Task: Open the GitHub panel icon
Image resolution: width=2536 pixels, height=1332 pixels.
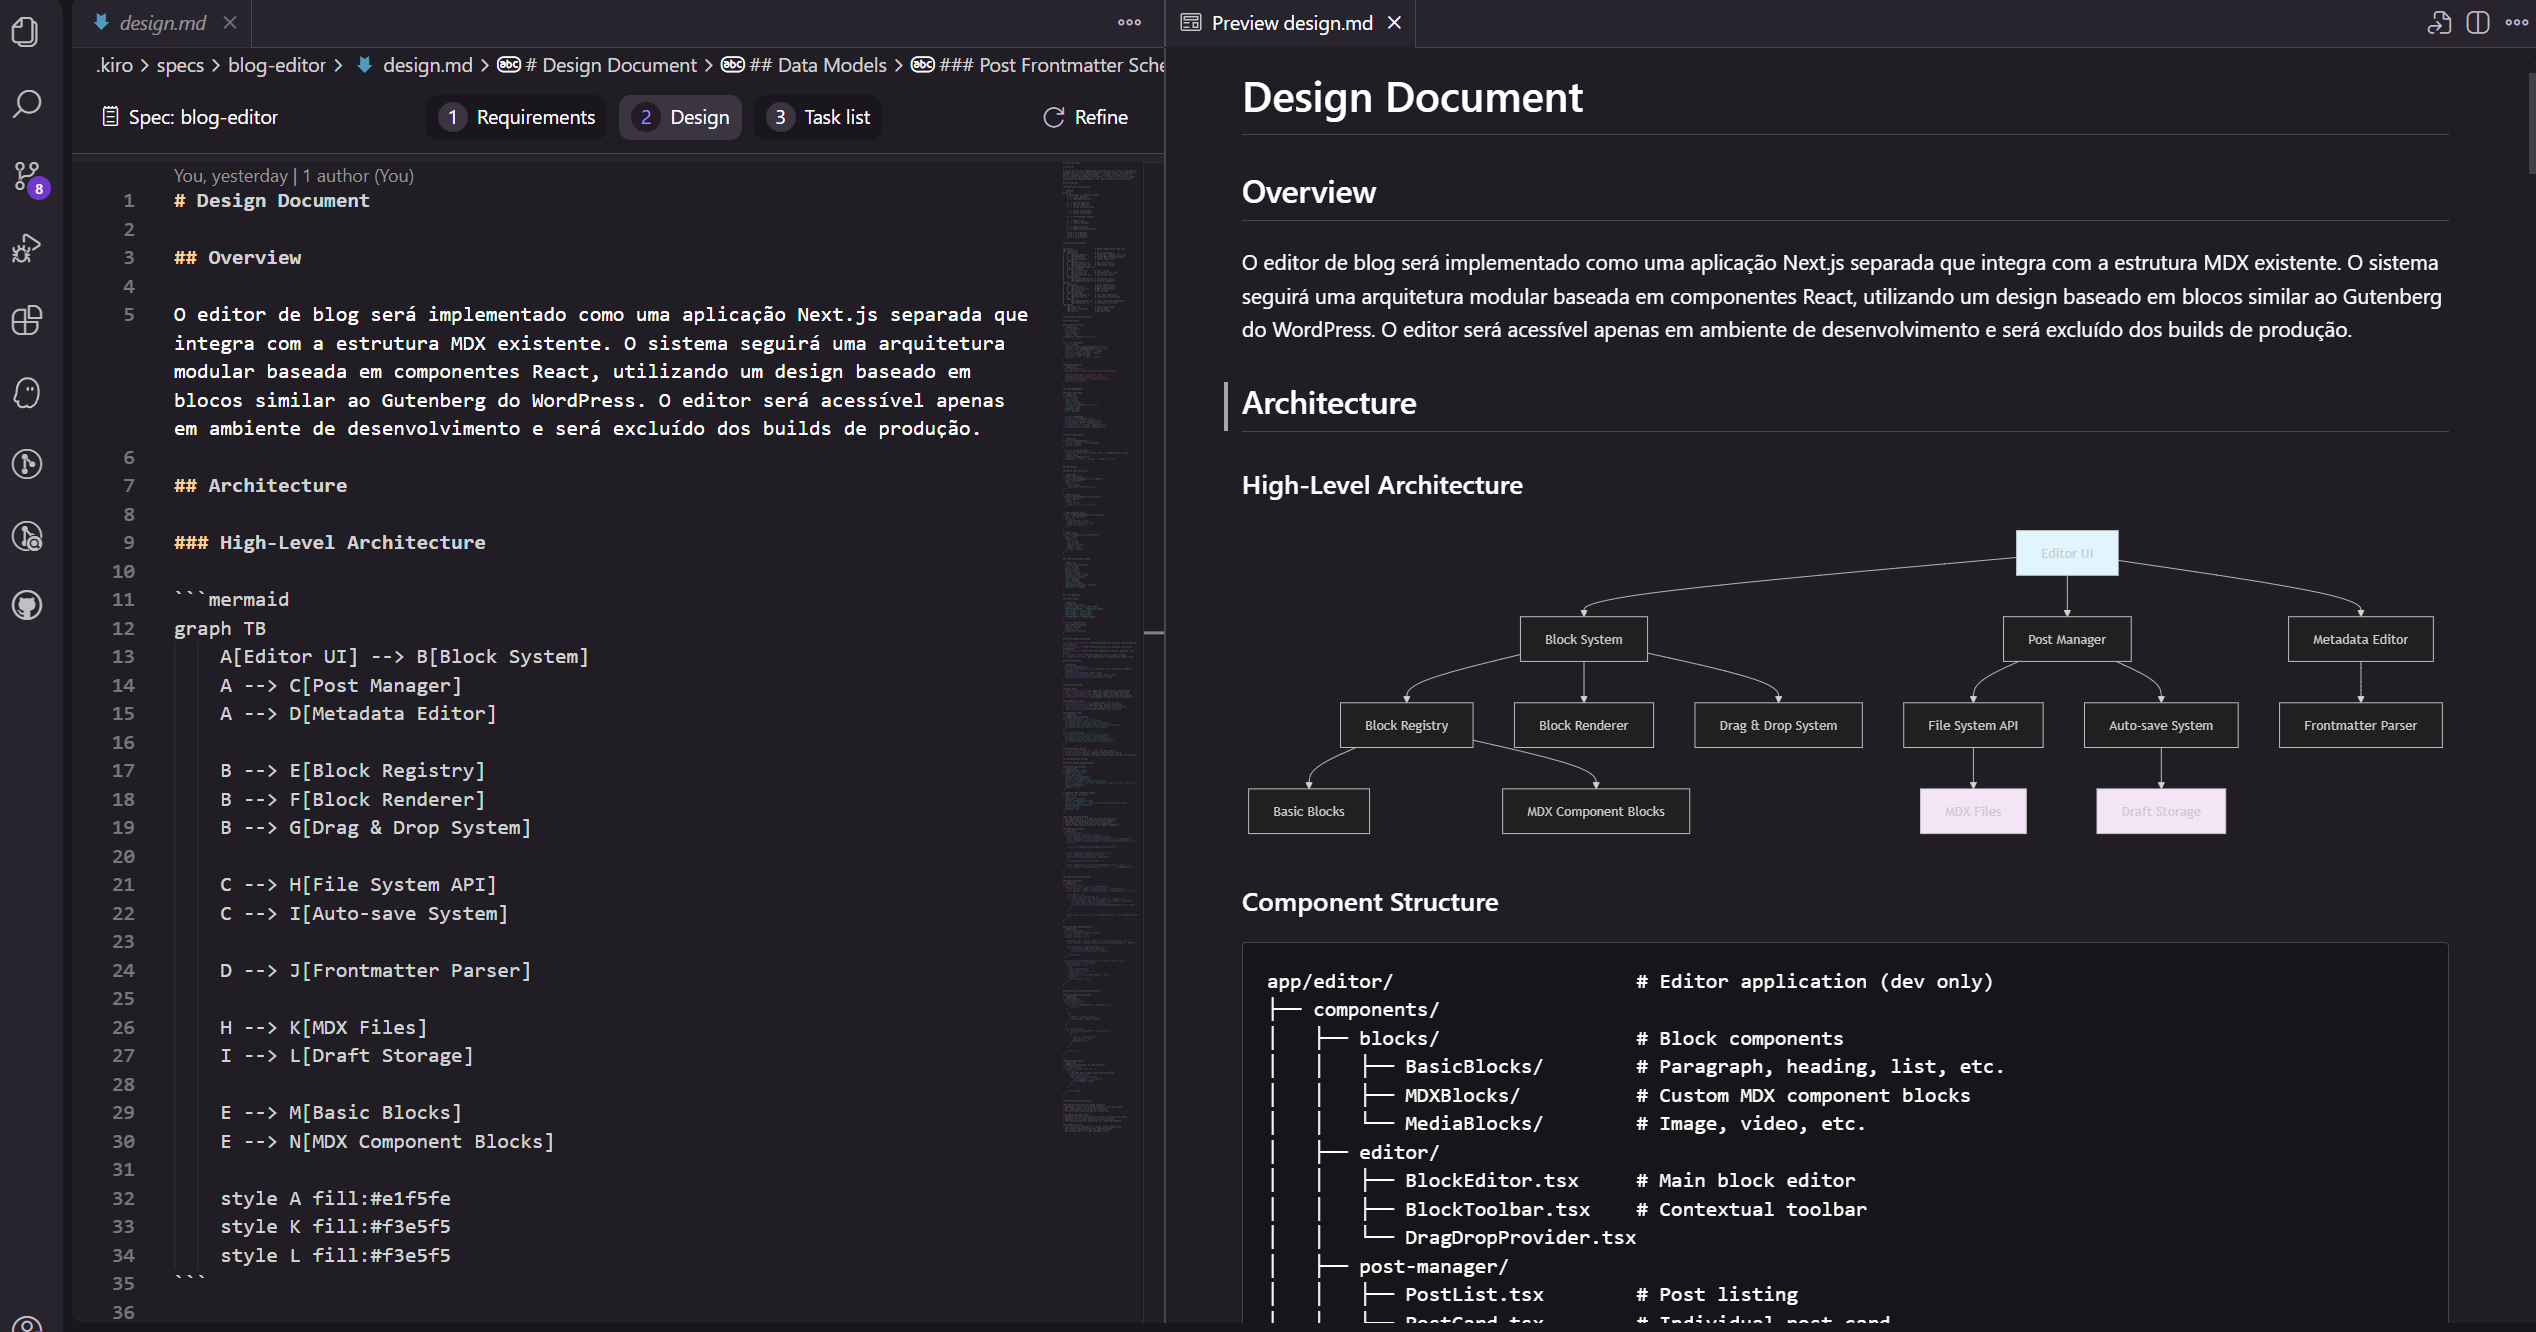Action: click(x=27, y=605)
